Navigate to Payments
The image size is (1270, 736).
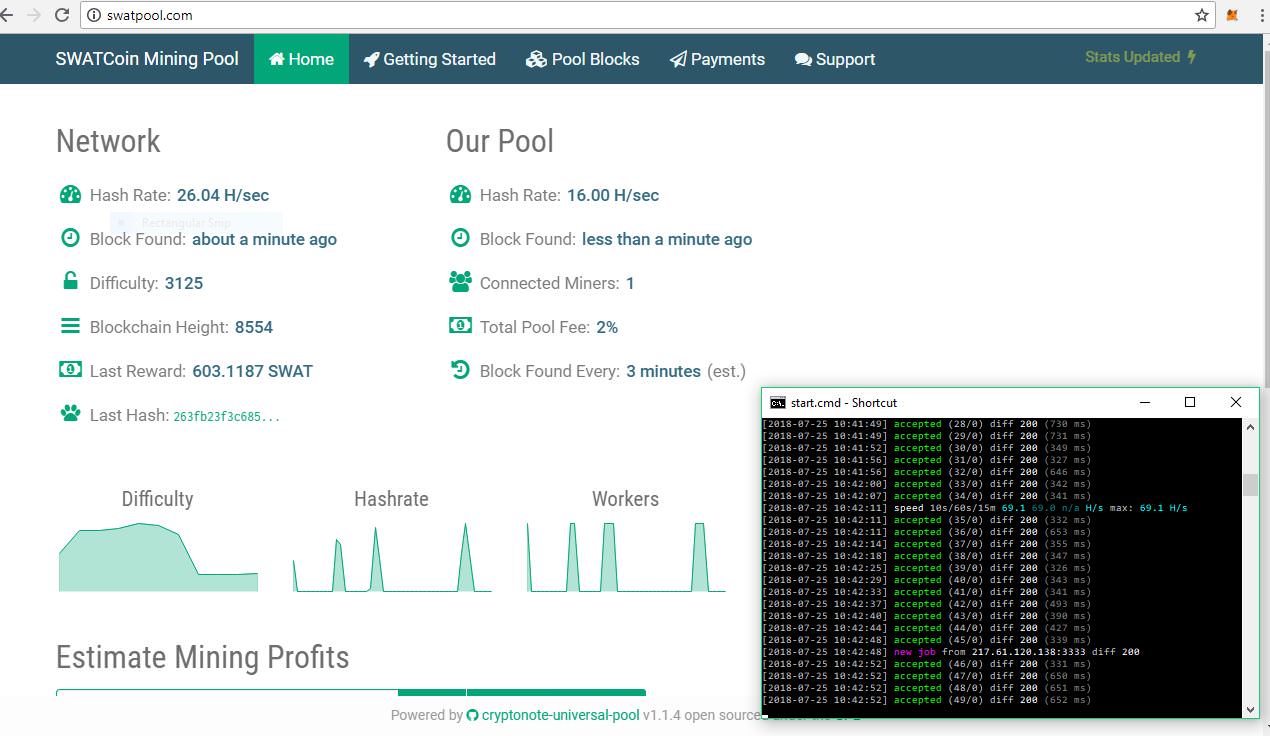pyautogui.click(x=717, y=59)
